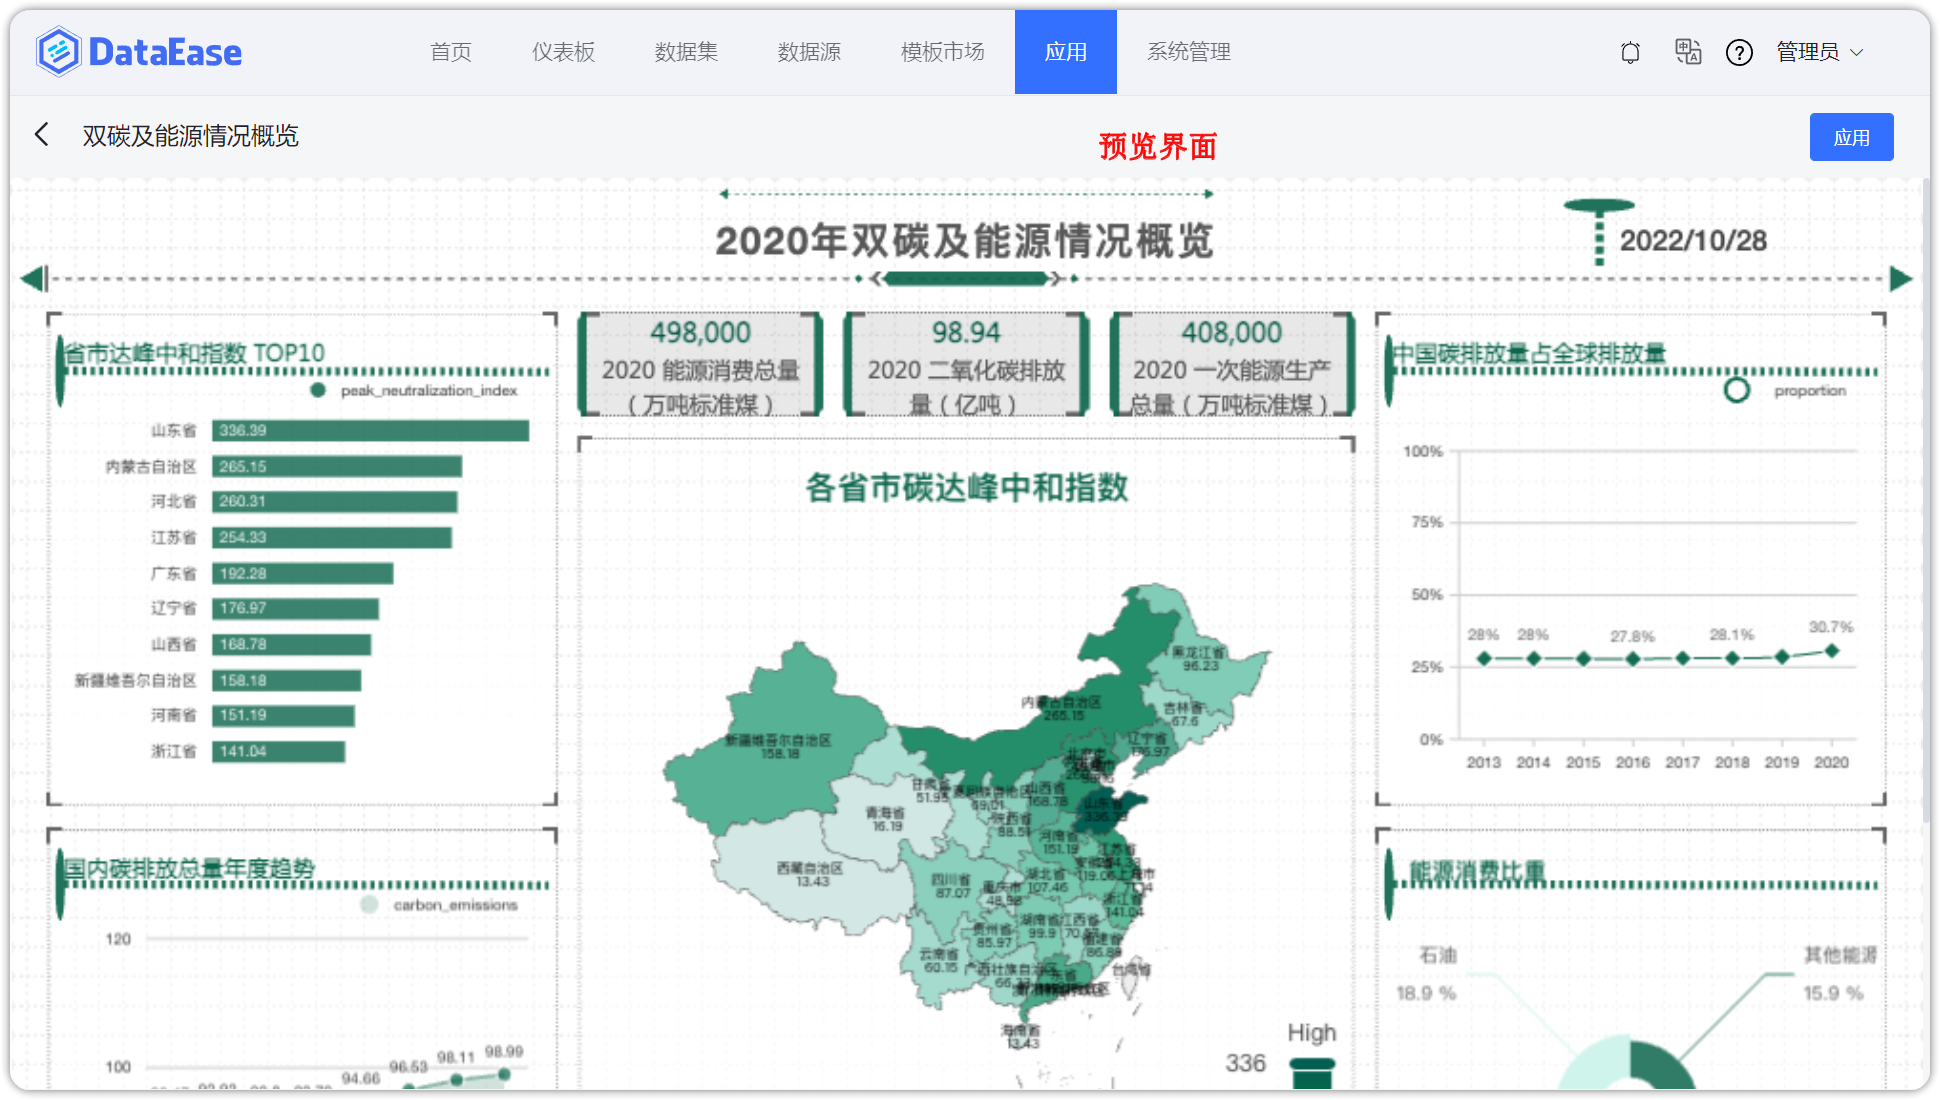Click the dashboard title 2020年双碳及能源情况概览

coord(965,241)
